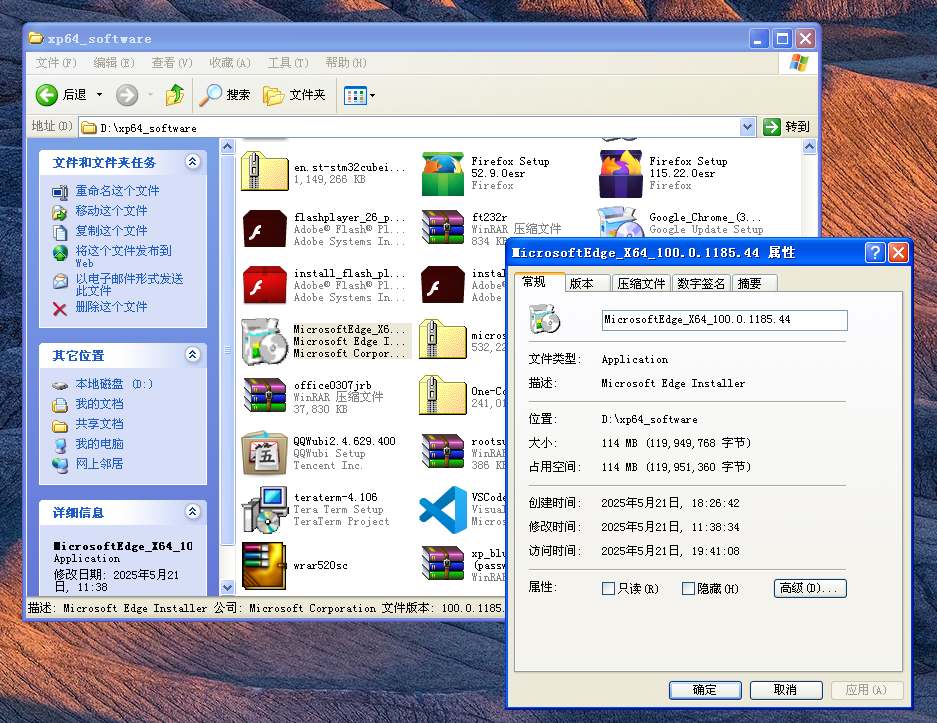
Task: Click the Go (转到) button
Action: point(786,127)
